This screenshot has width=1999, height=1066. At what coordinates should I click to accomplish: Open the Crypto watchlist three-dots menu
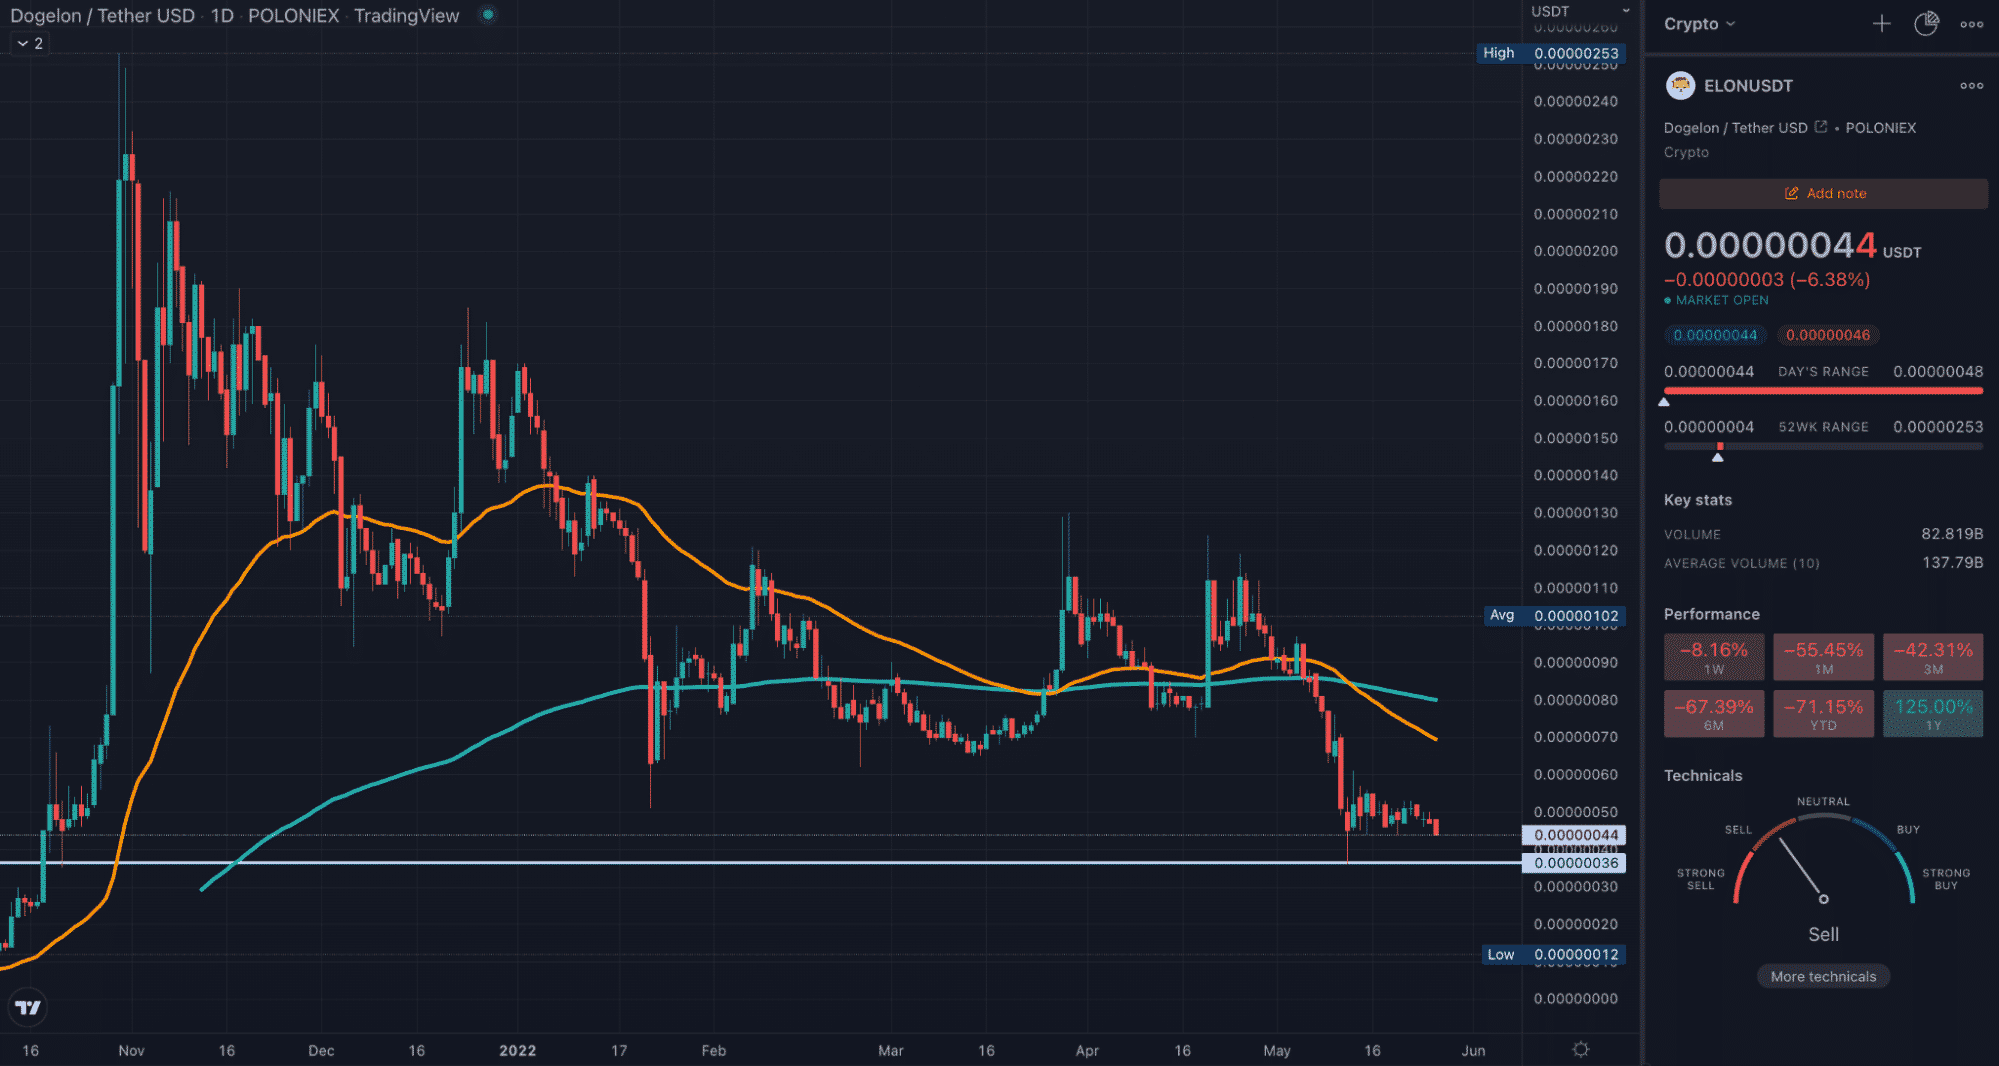click(x=1972, y=24)
